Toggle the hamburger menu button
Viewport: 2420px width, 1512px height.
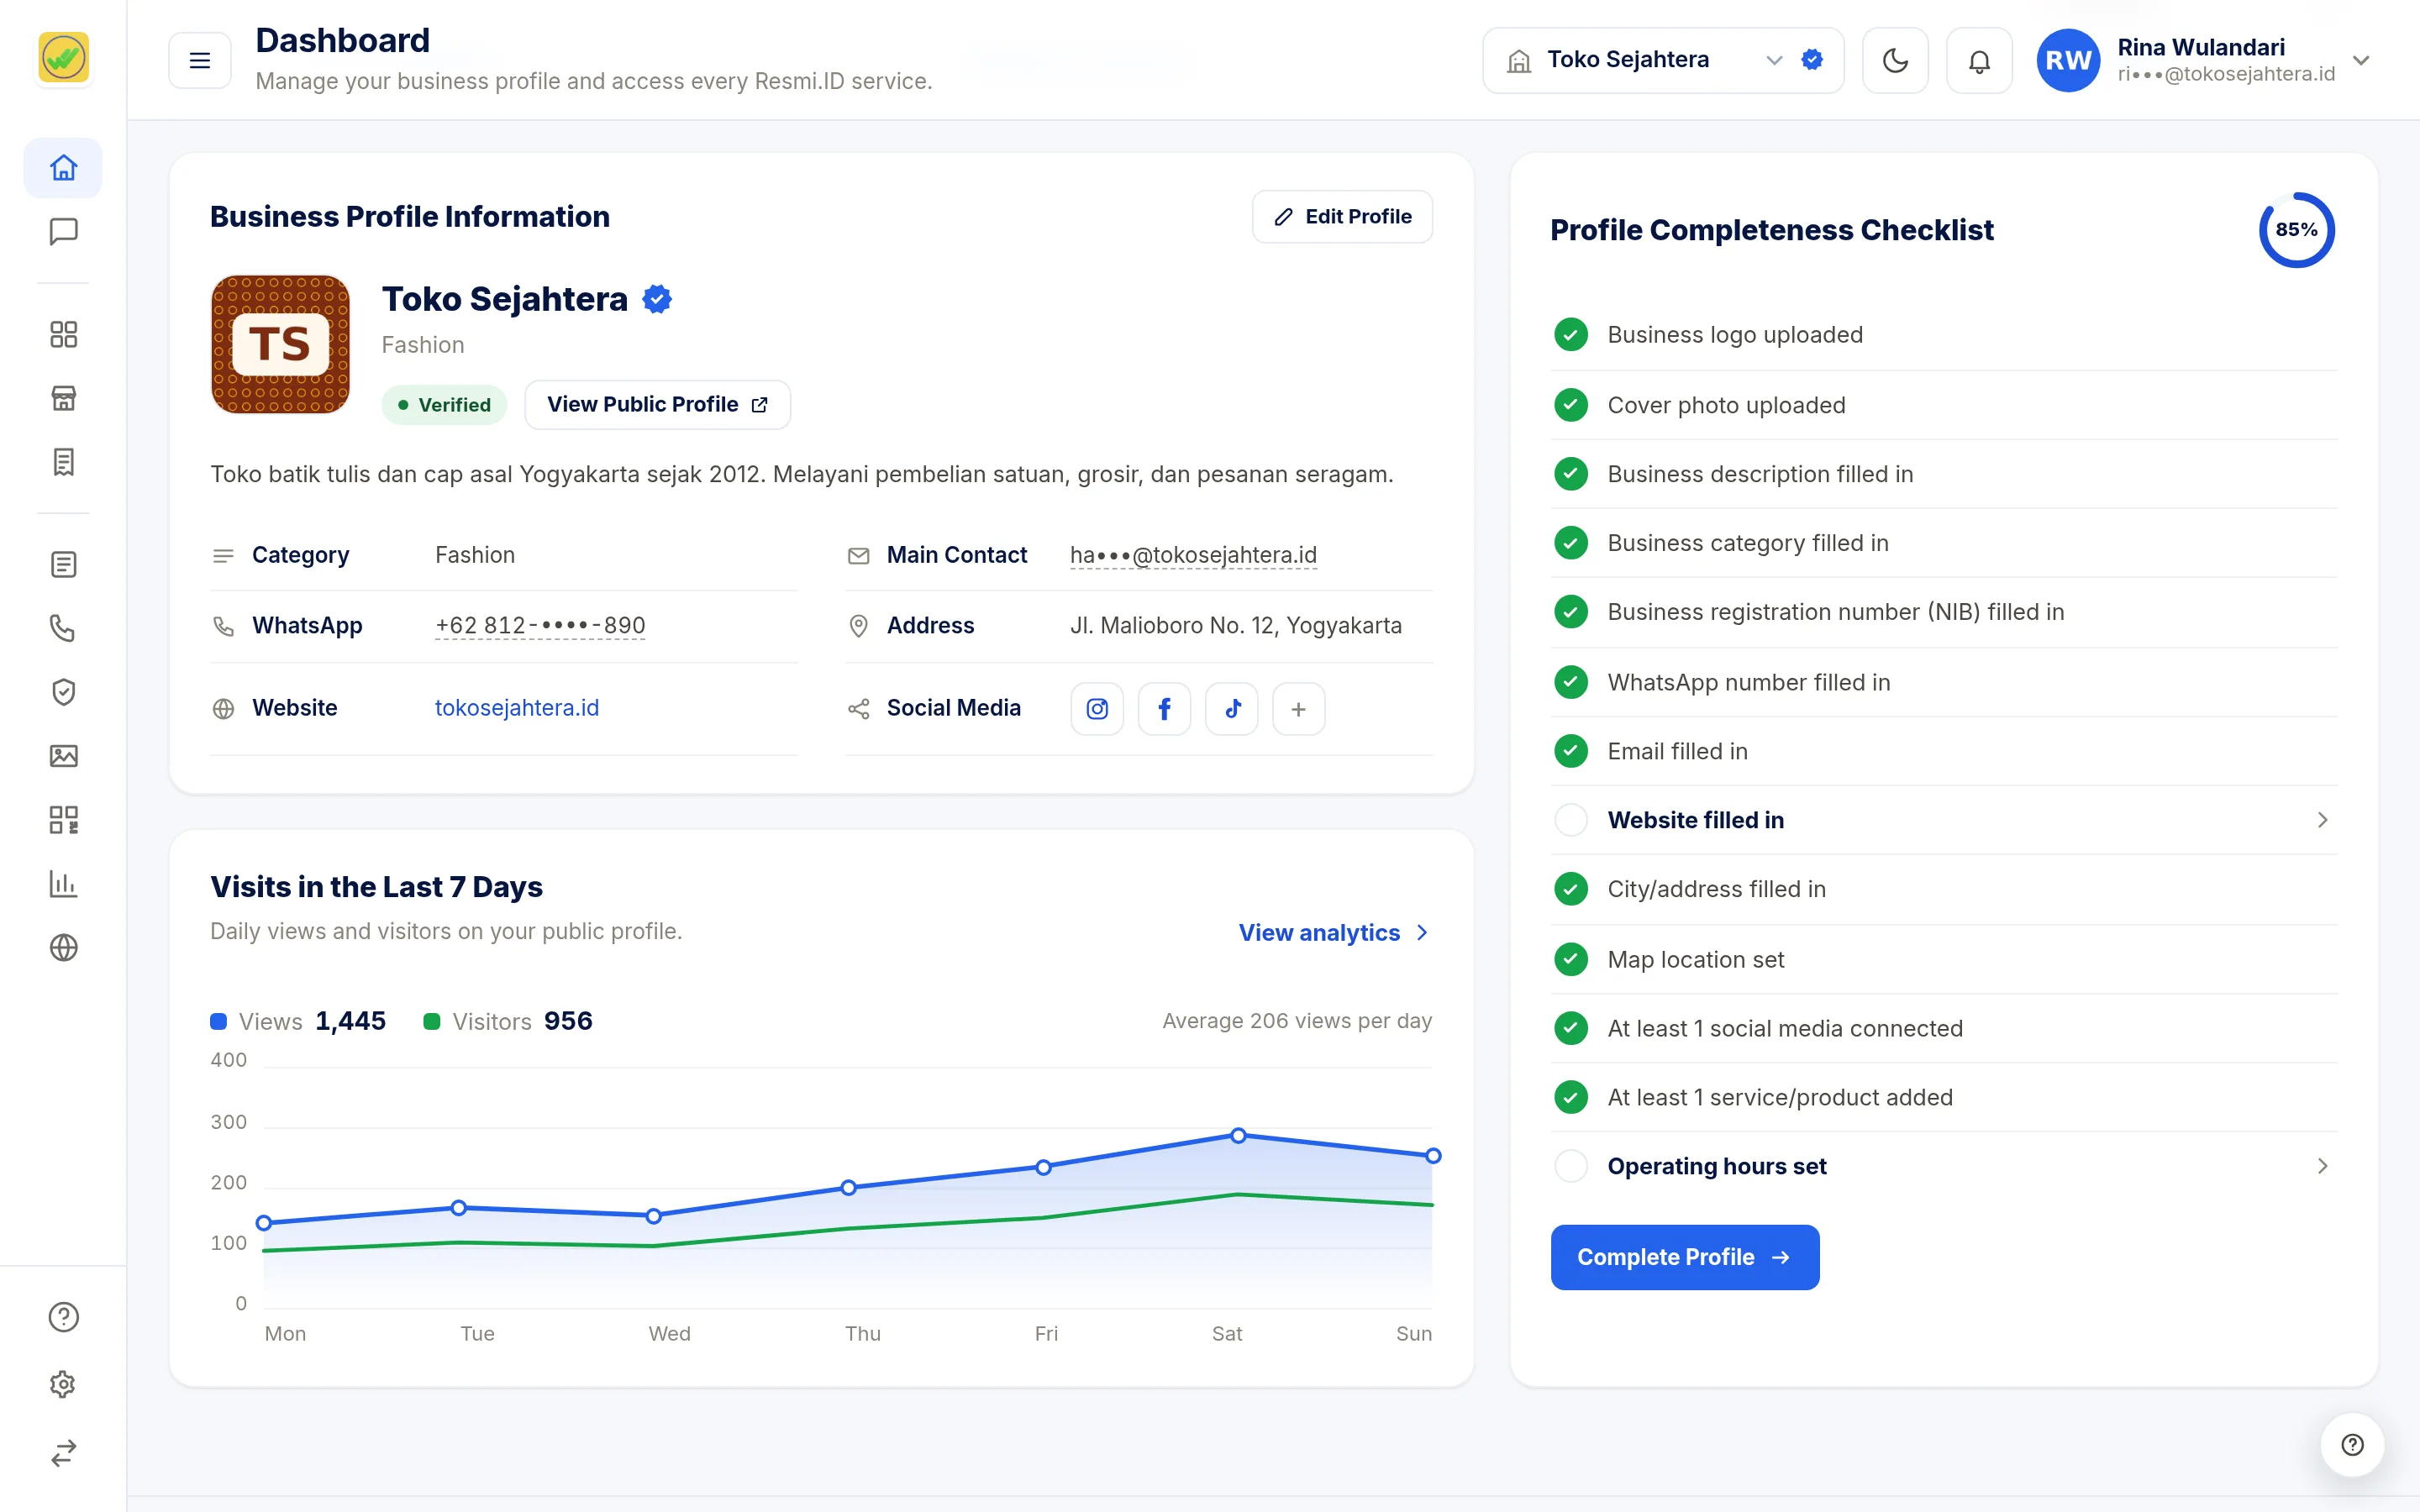pyautogui.click(x=200, y=60)
